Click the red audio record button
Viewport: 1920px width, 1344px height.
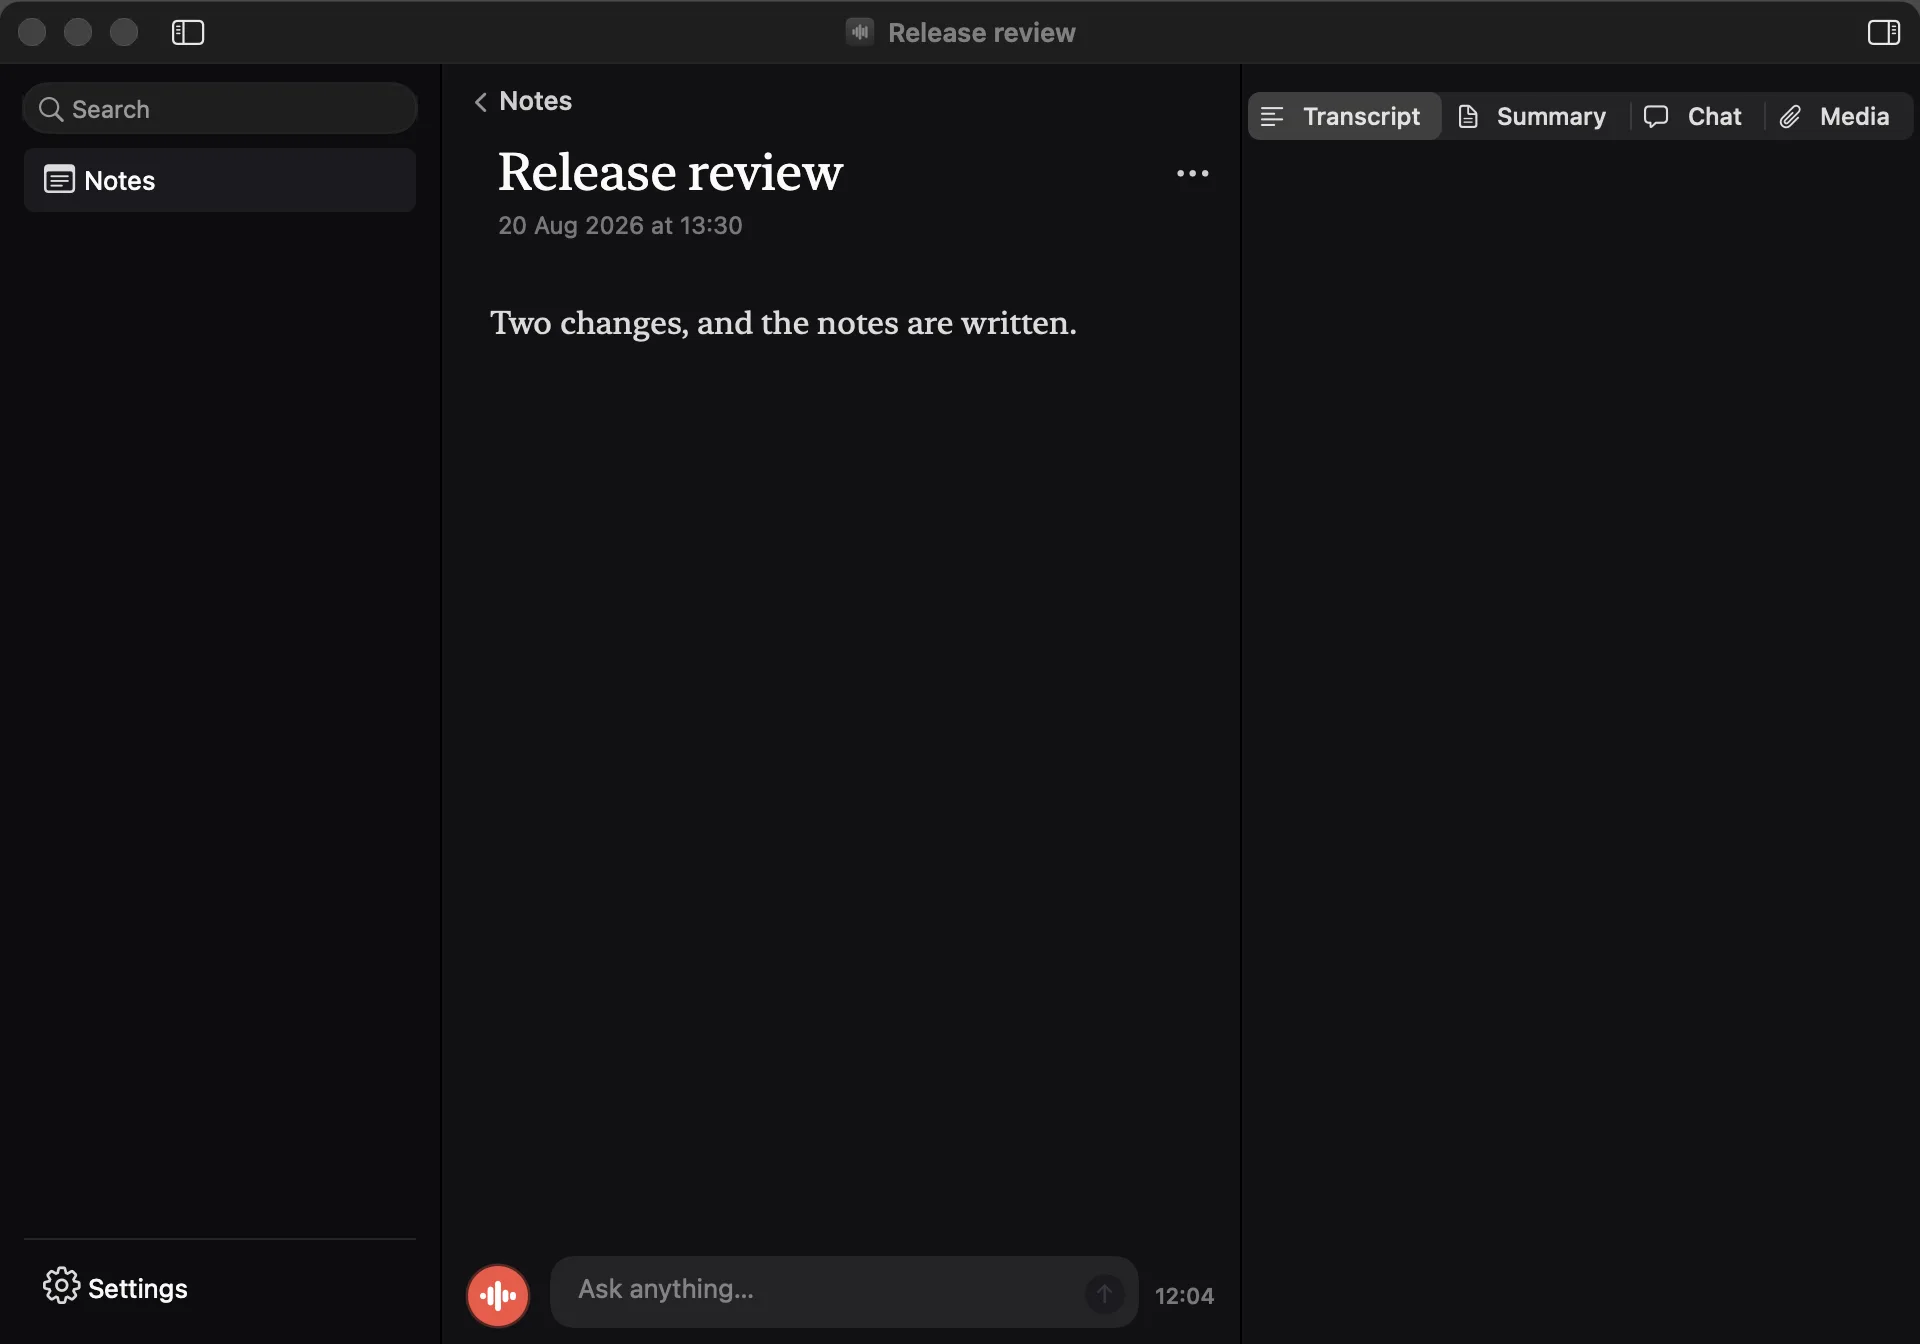click(x=498, y=1295)
